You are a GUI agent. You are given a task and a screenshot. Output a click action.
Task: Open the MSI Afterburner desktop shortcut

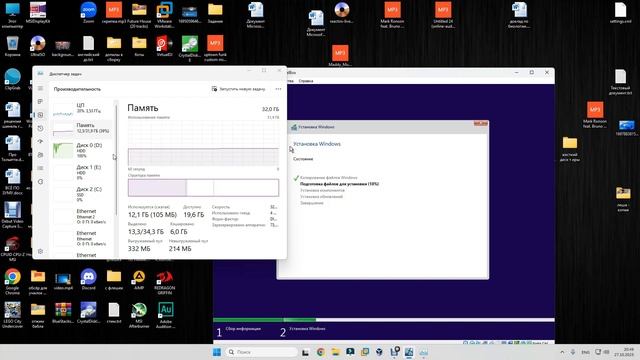(x=139, y=315)
